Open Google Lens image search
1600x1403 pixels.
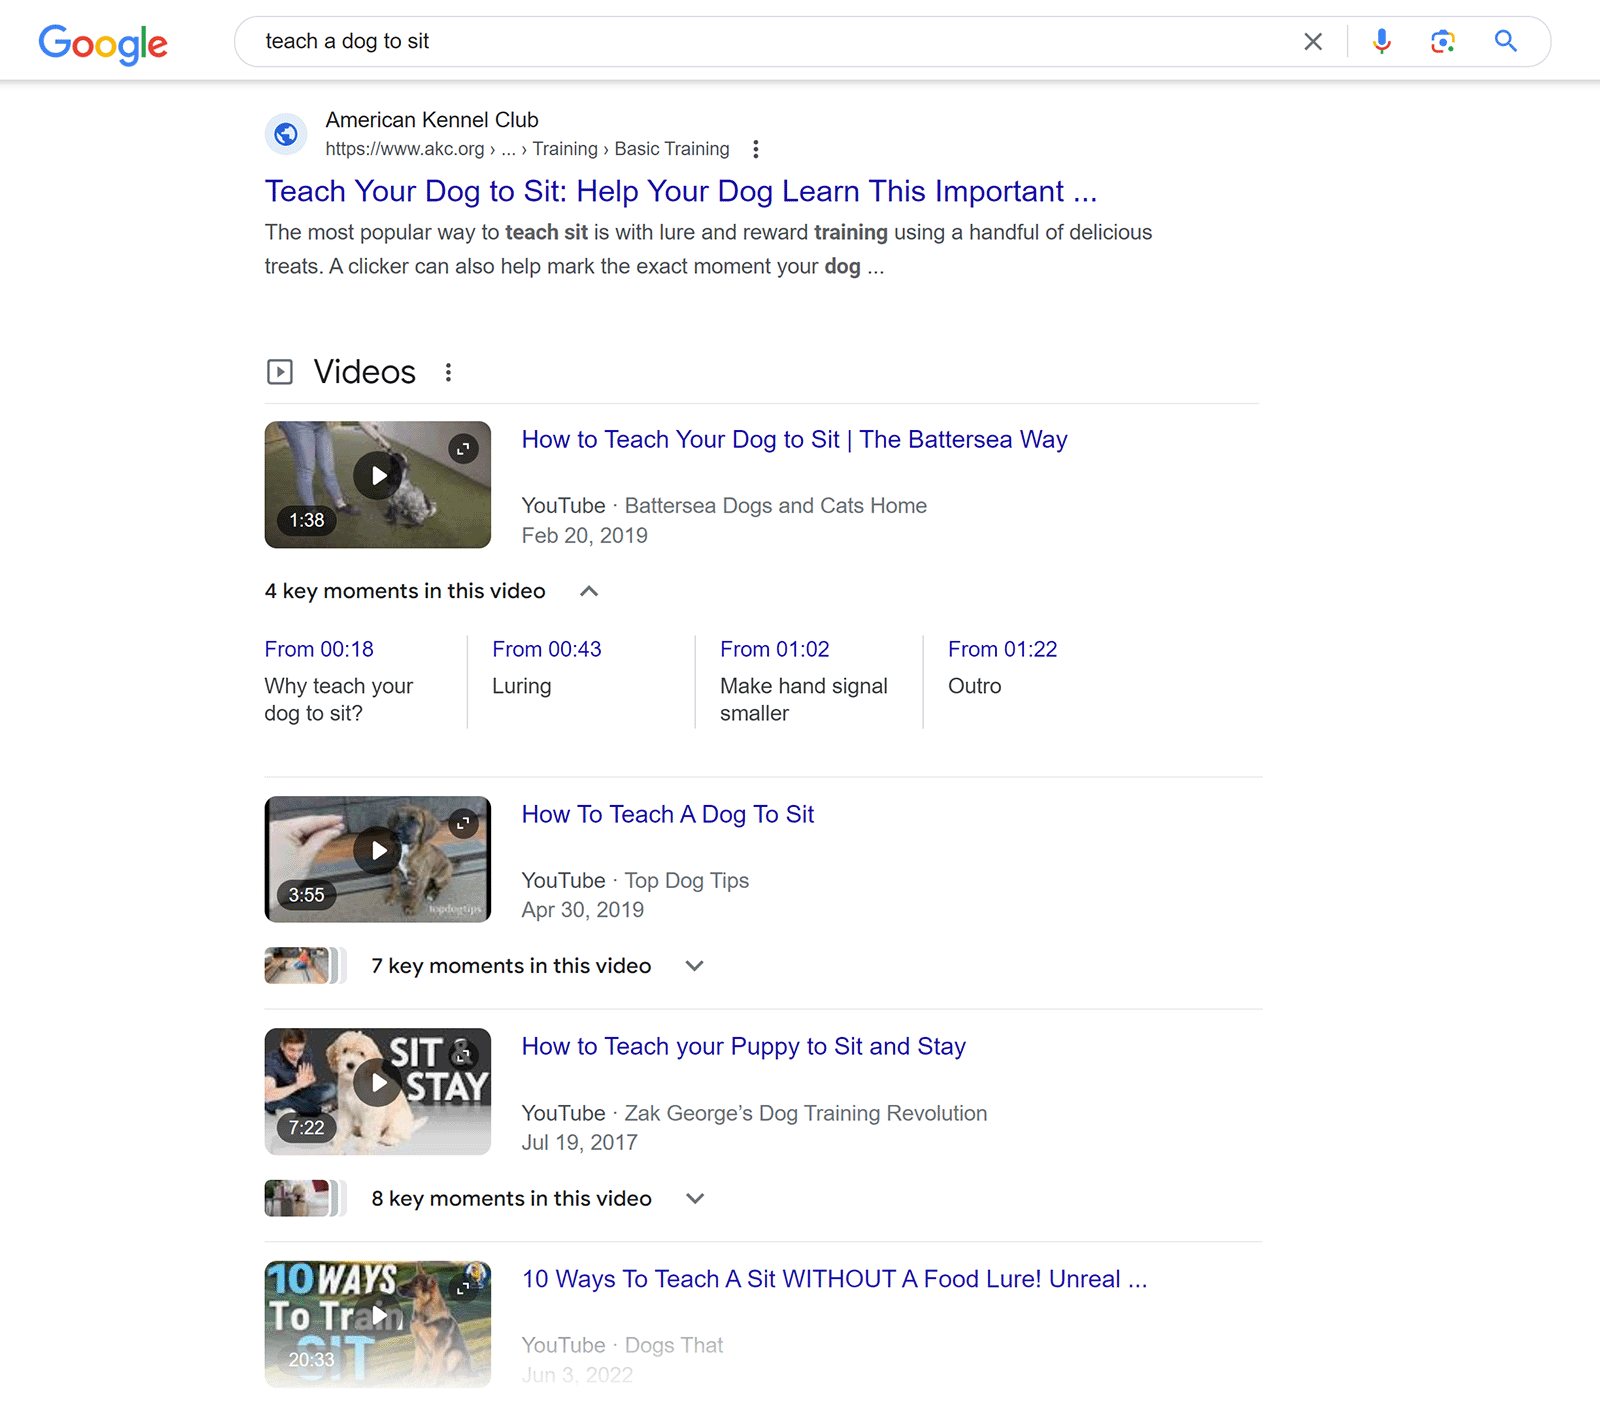(1442, 41)
